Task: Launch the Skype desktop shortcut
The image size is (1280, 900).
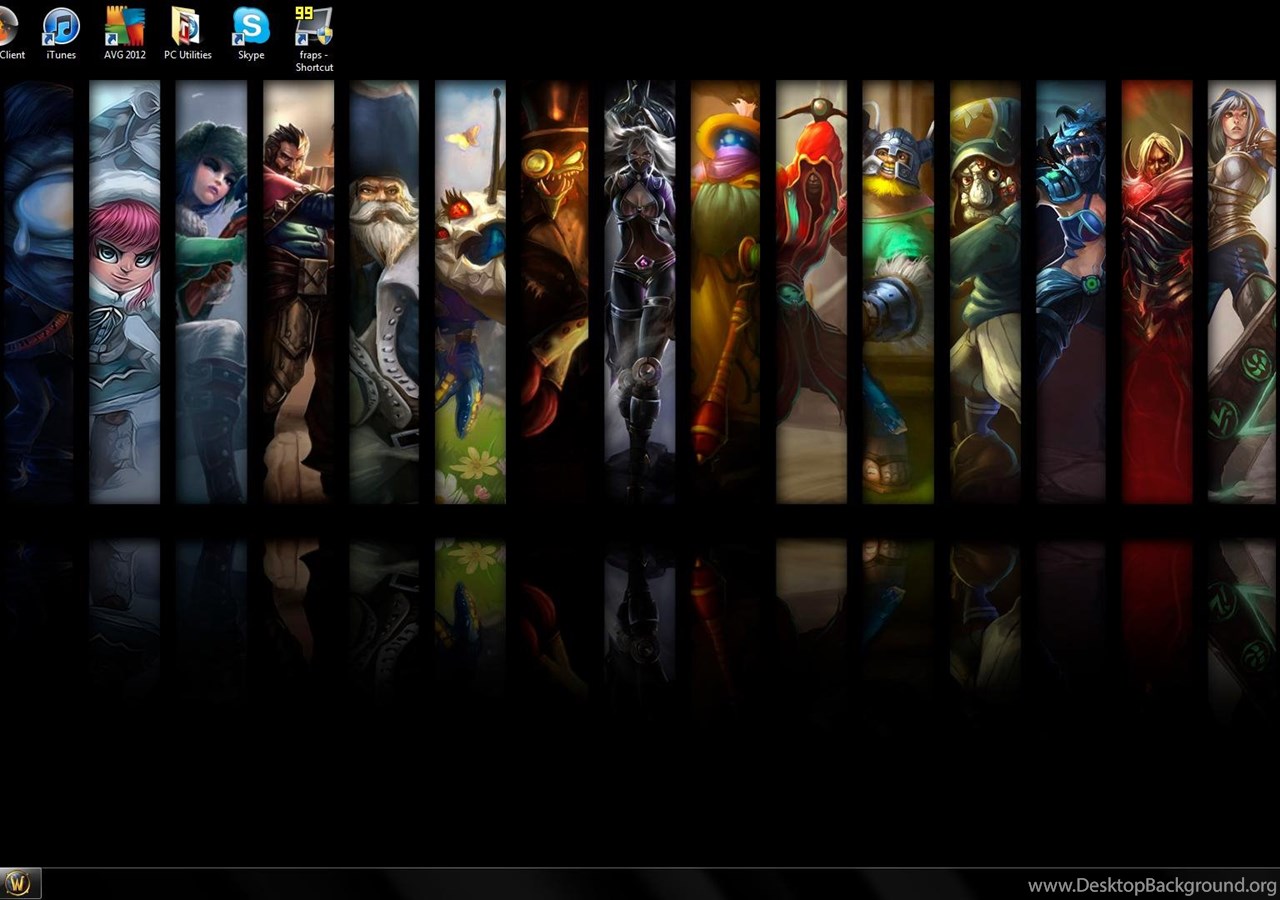Action: (x=250, y=30)
